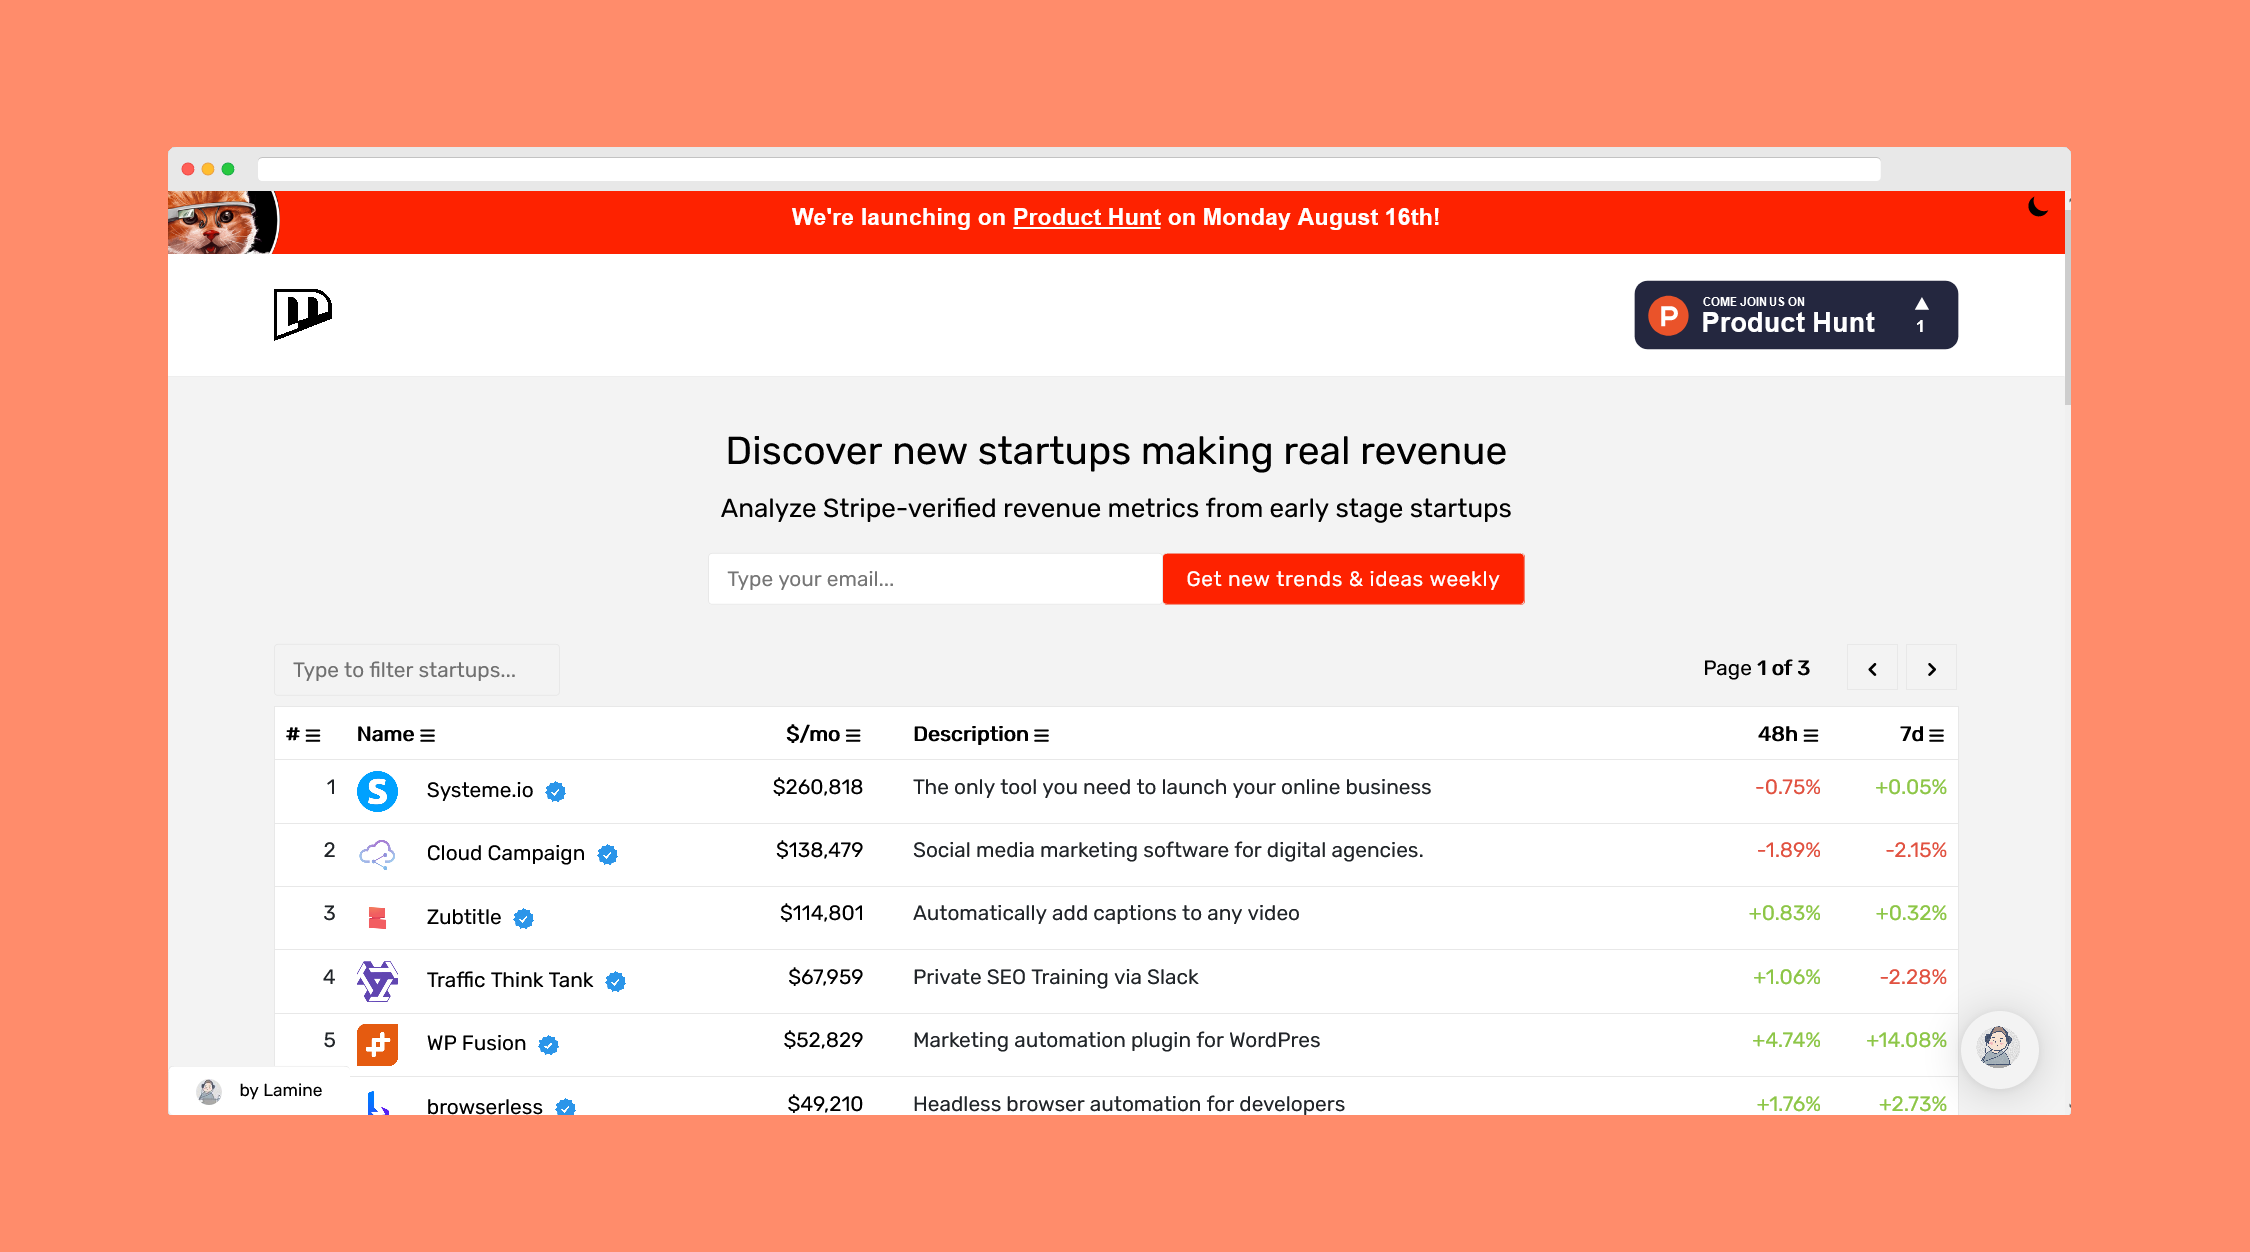Open the Systeme.io logo icon
This screenshot has height=1252, width=2250.
click(x=377, y=791)
